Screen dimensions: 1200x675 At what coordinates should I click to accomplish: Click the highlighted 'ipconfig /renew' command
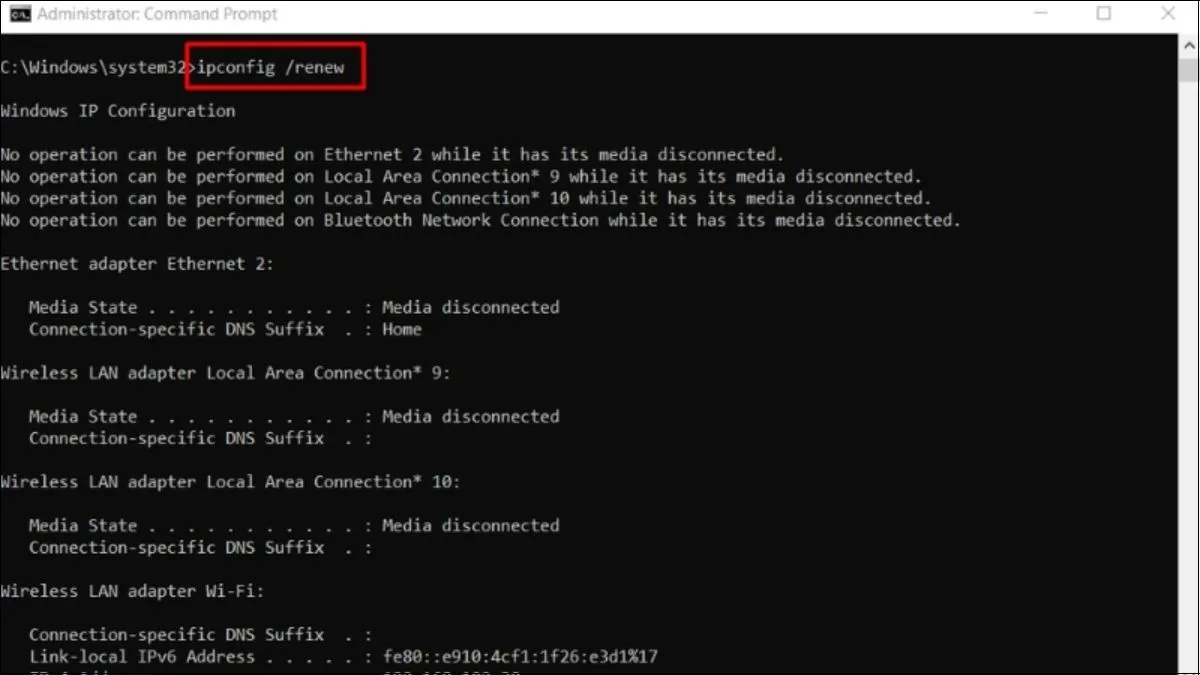[274, 67]
